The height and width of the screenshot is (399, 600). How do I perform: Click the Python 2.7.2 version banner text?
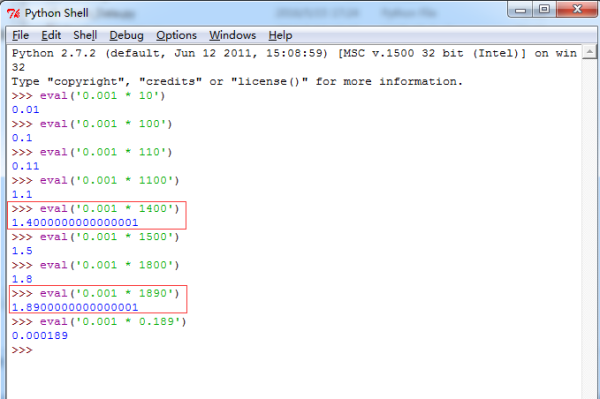54,53
